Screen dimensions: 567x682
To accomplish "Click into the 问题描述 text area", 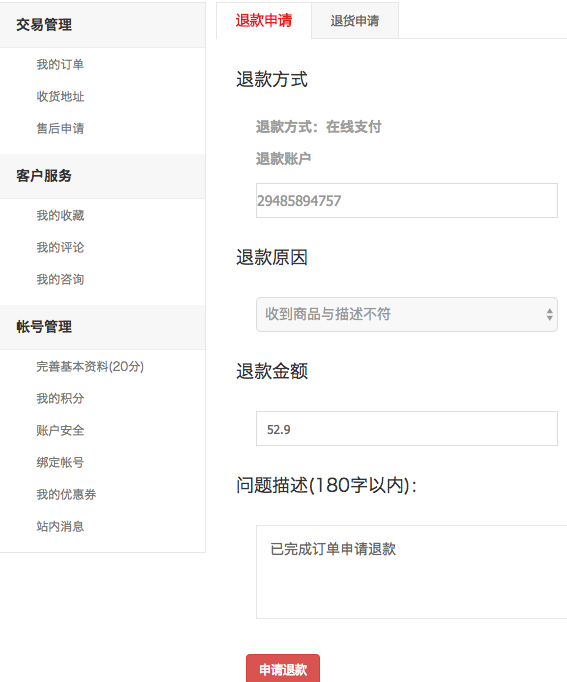I will tap(411, 572).
